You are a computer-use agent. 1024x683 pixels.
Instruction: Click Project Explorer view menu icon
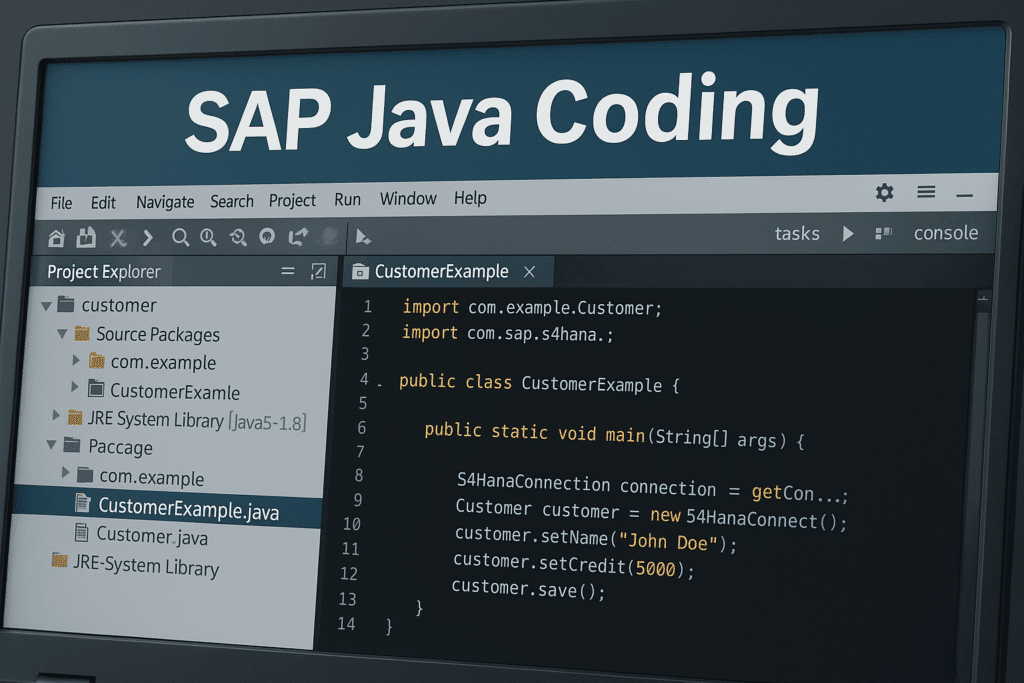point(287,271)
